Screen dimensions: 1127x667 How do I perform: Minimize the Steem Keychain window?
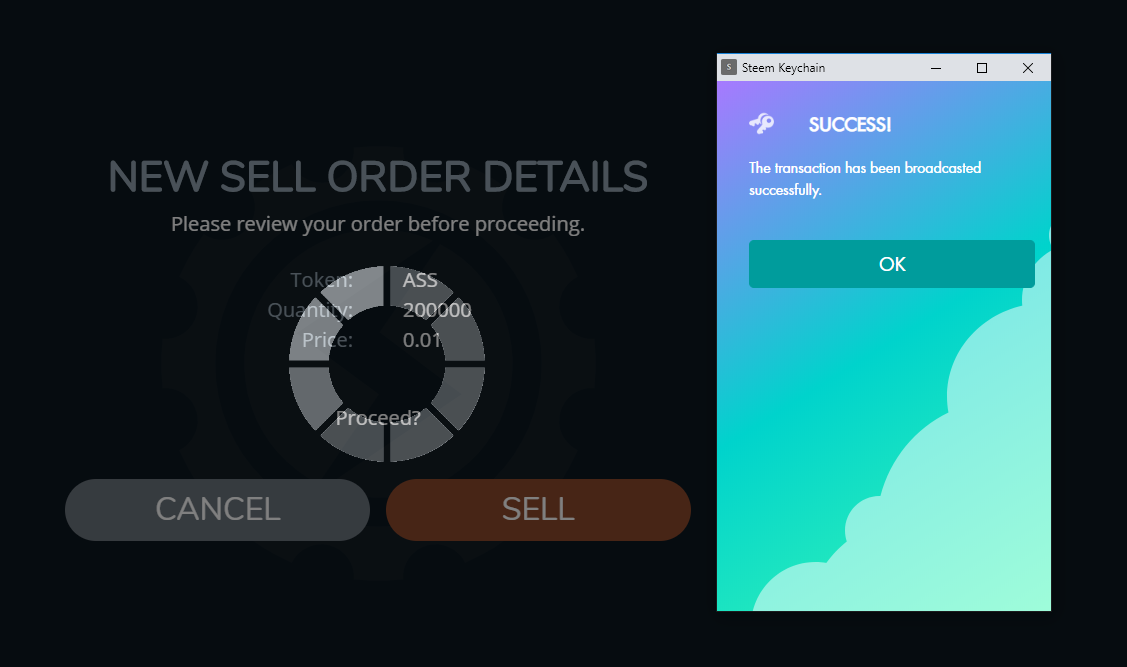click(936, 68)
